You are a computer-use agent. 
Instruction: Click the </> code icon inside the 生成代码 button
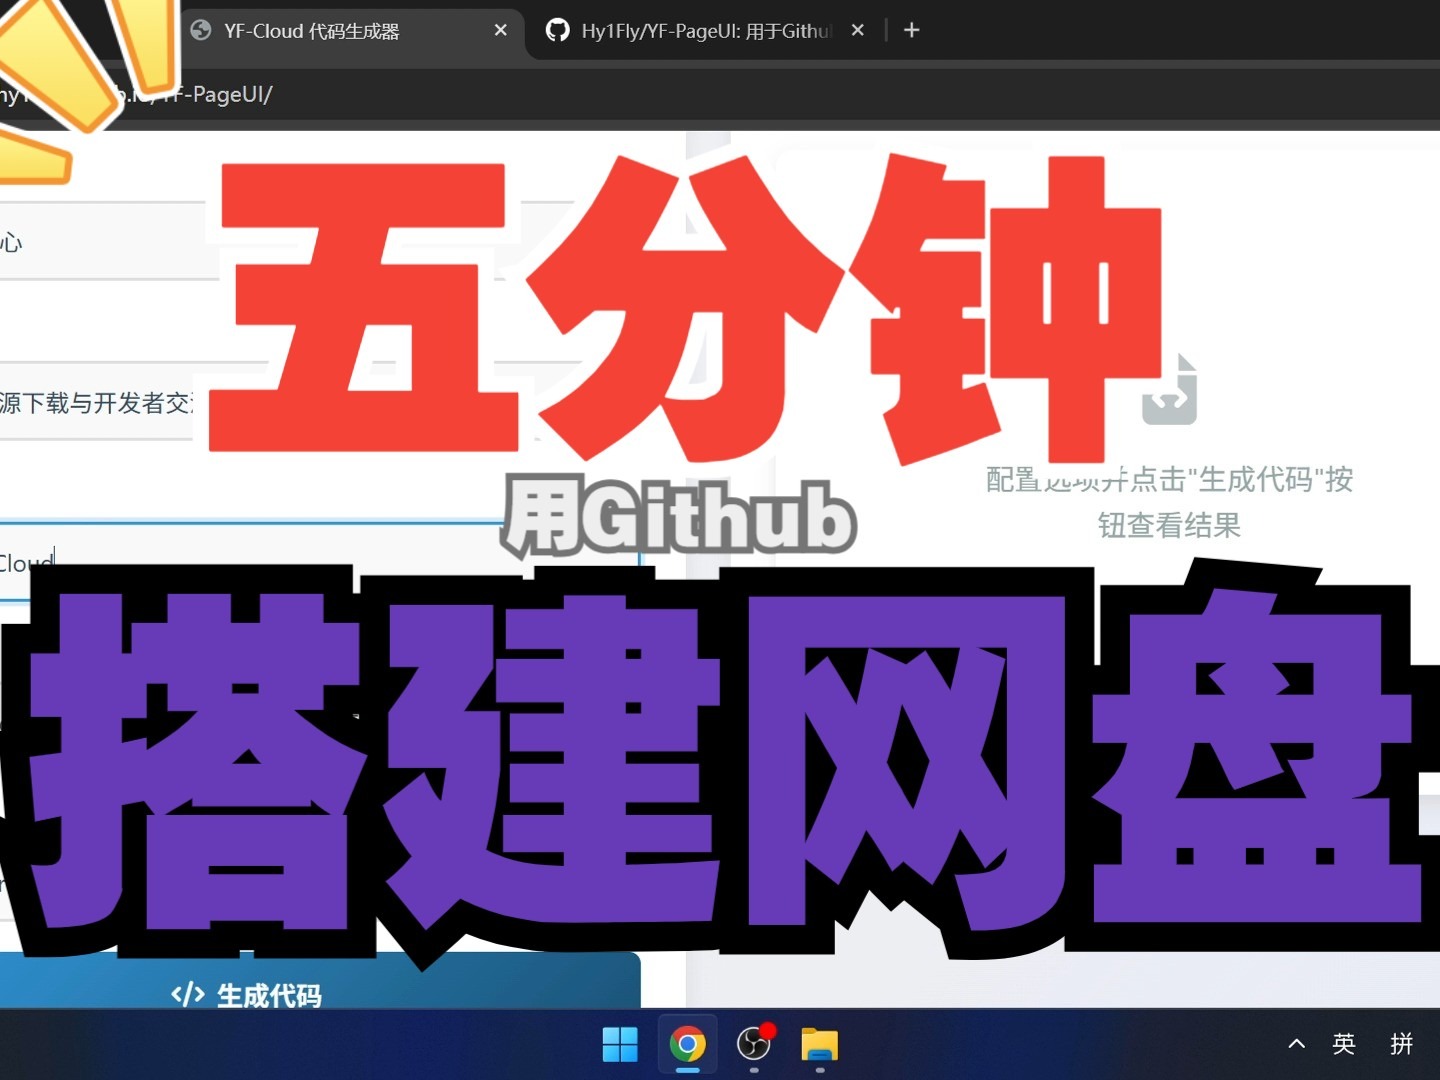coord(188,994)
